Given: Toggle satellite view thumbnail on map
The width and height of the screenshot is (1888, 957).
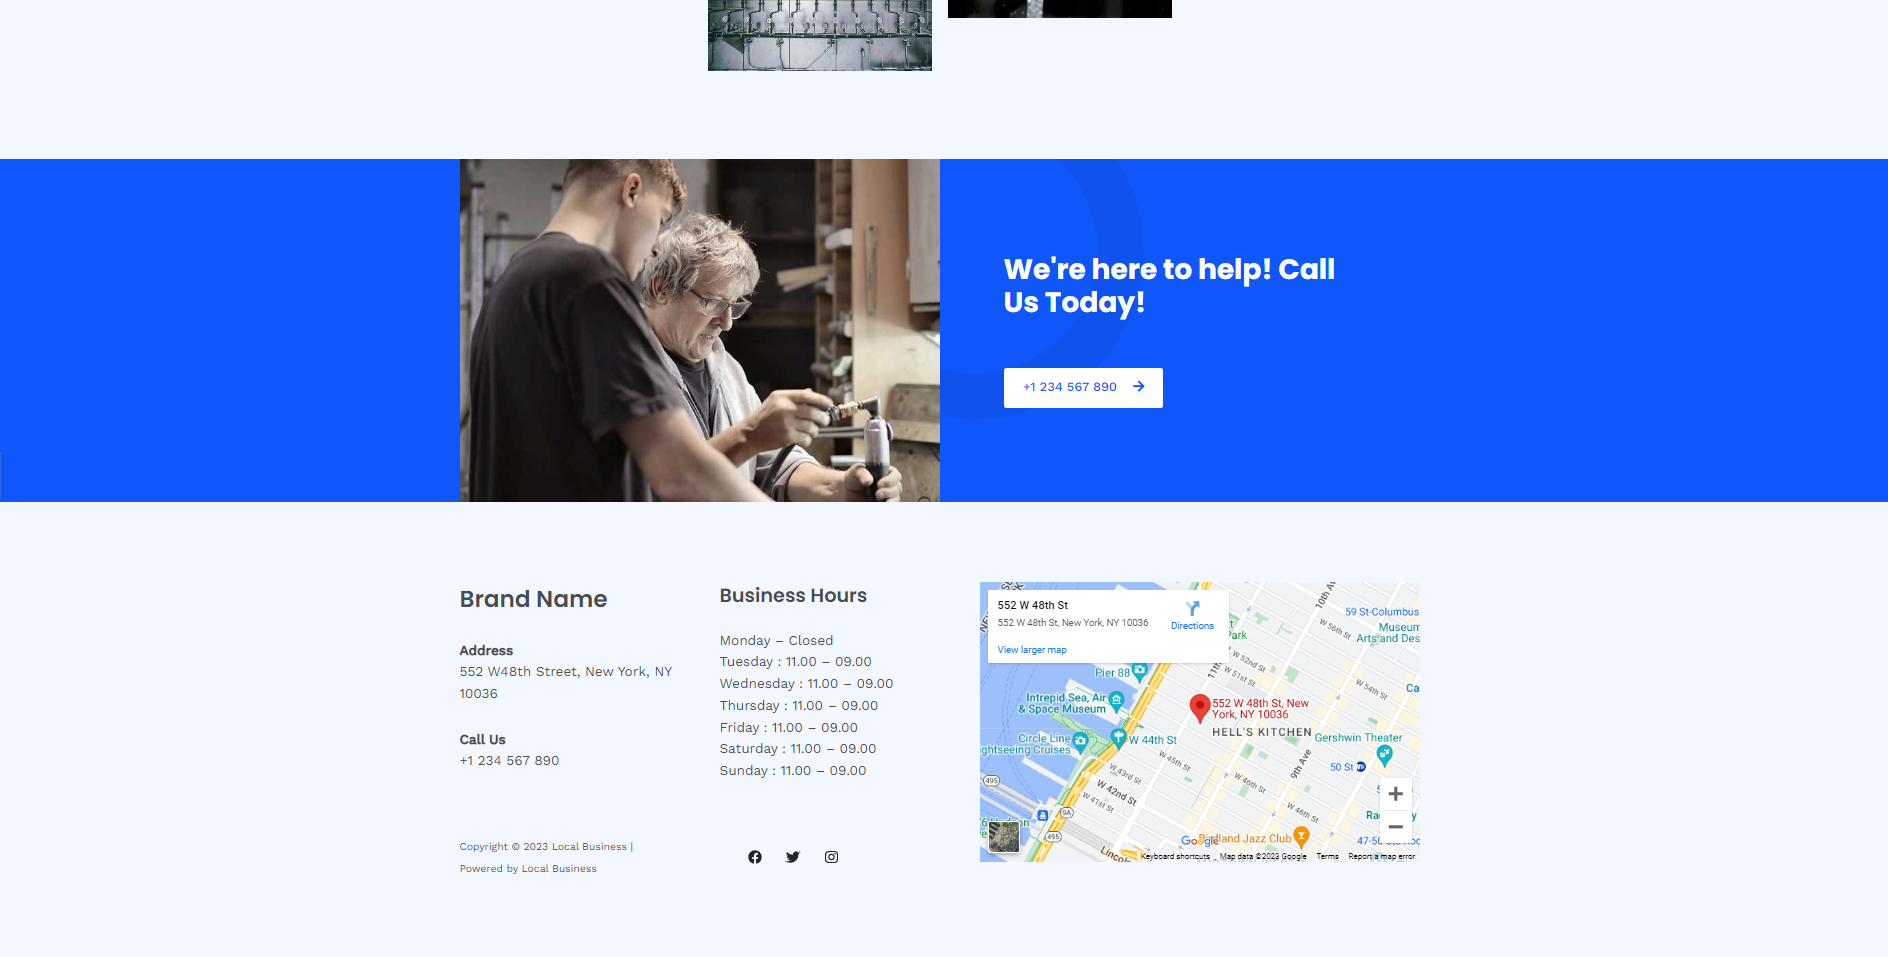Looking at the screenshot, I should (x=1004, y=836).
